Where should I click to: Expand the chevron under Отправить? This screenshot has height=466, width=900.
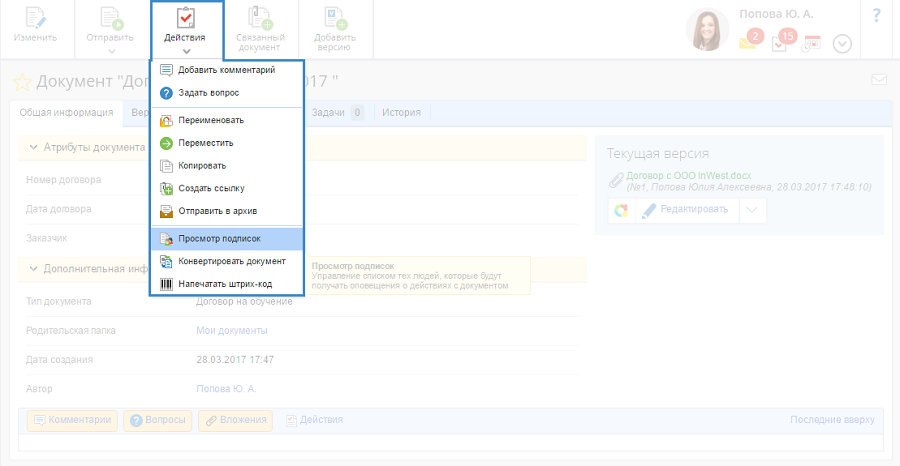point(112,51)
